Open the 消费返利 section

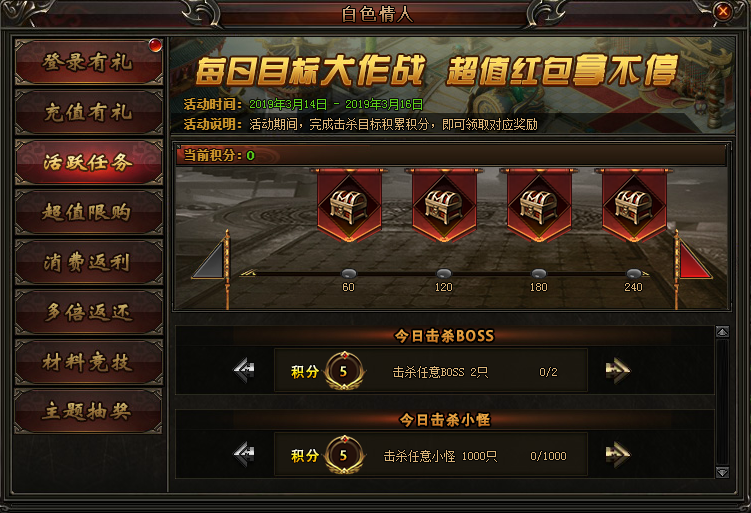click(x=89, y=262)
